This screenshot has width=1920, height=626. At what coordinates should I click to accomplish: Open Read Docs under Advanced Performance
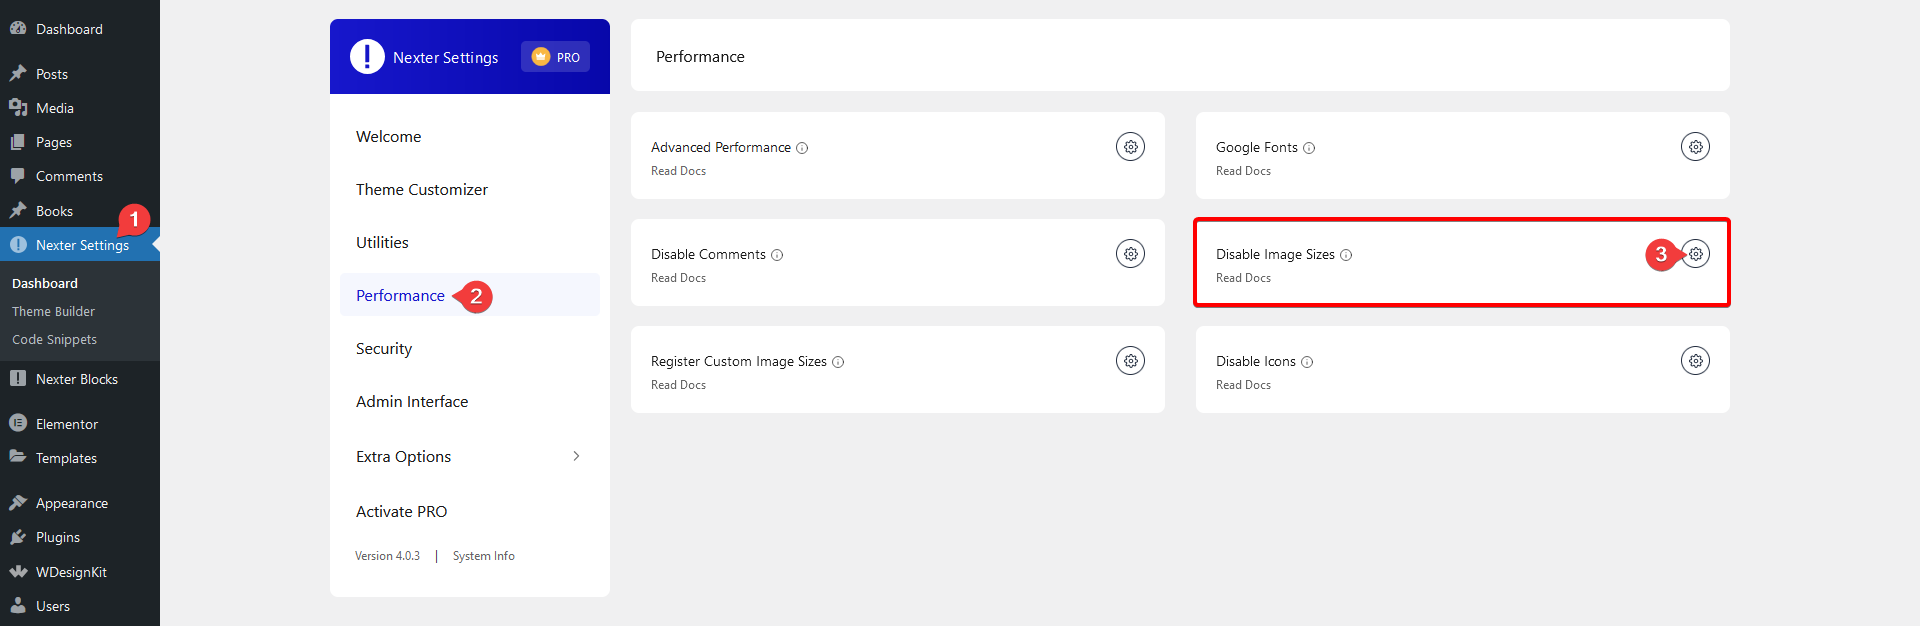coord(678,171)
